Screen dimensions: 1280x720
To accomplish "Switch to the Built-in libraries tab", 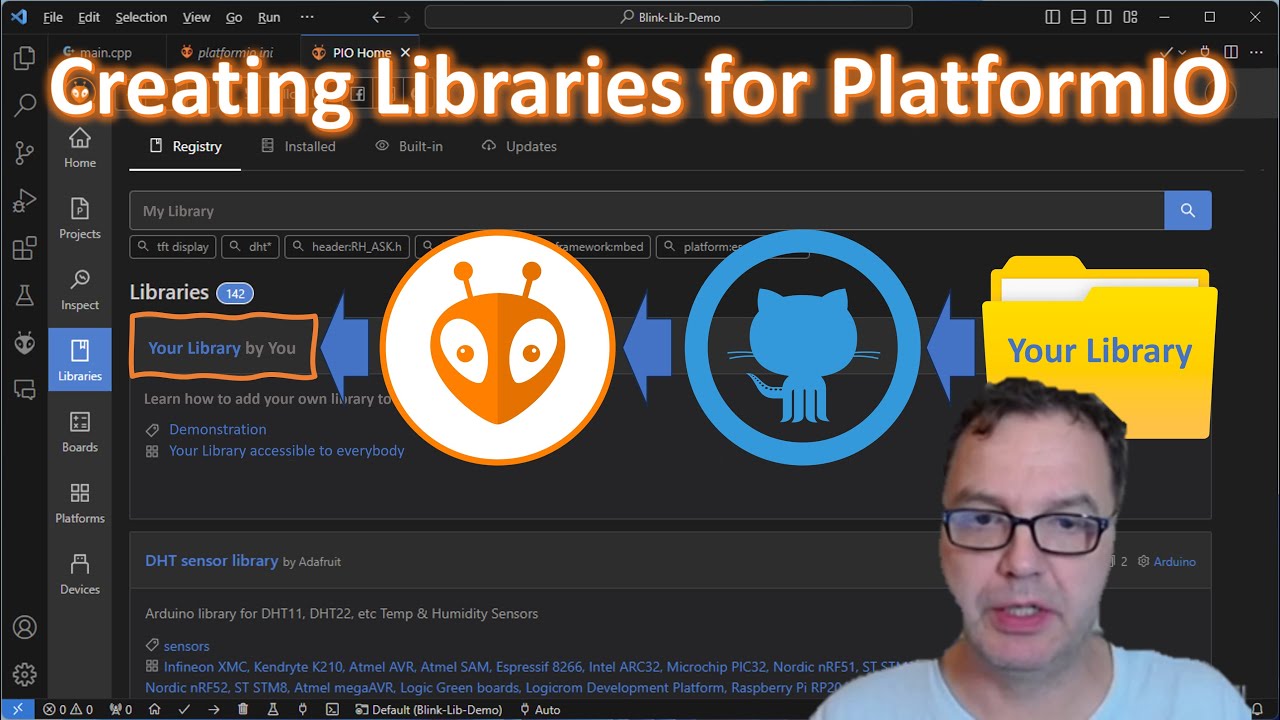I will (408, 146).
